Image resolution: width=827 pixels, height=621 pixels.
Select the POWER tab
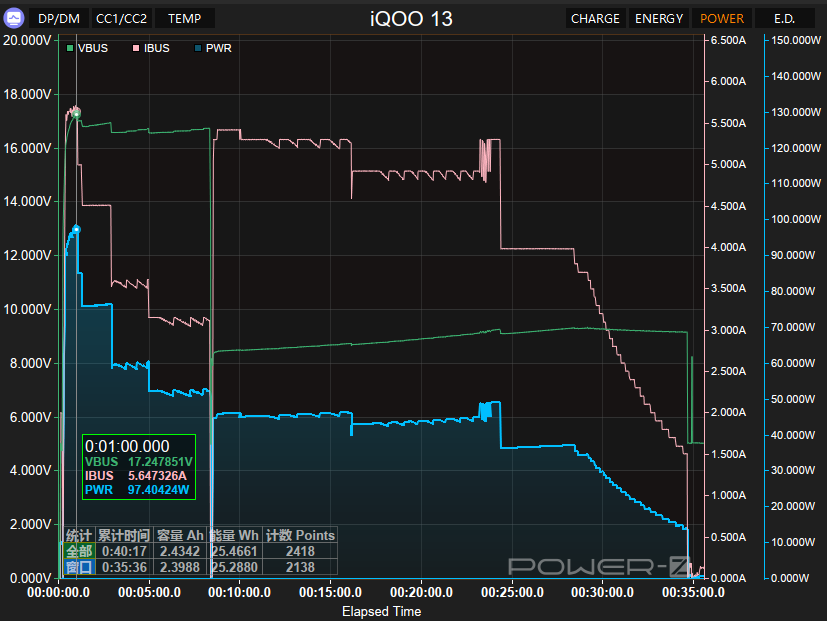click(722, 18)
